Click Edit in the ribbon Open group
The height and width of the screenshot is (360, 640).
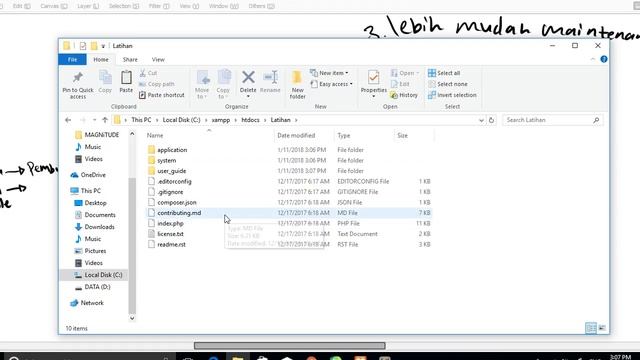(400, 84)
